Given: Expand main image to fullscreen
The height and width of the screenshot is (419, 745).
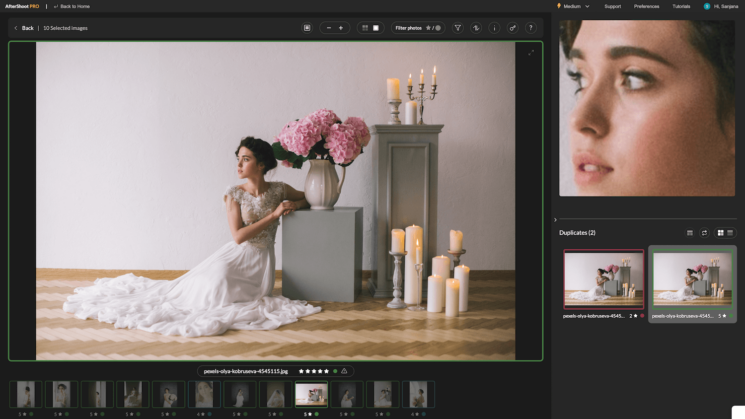Looking at the screenshot, I should coord(531,53).
